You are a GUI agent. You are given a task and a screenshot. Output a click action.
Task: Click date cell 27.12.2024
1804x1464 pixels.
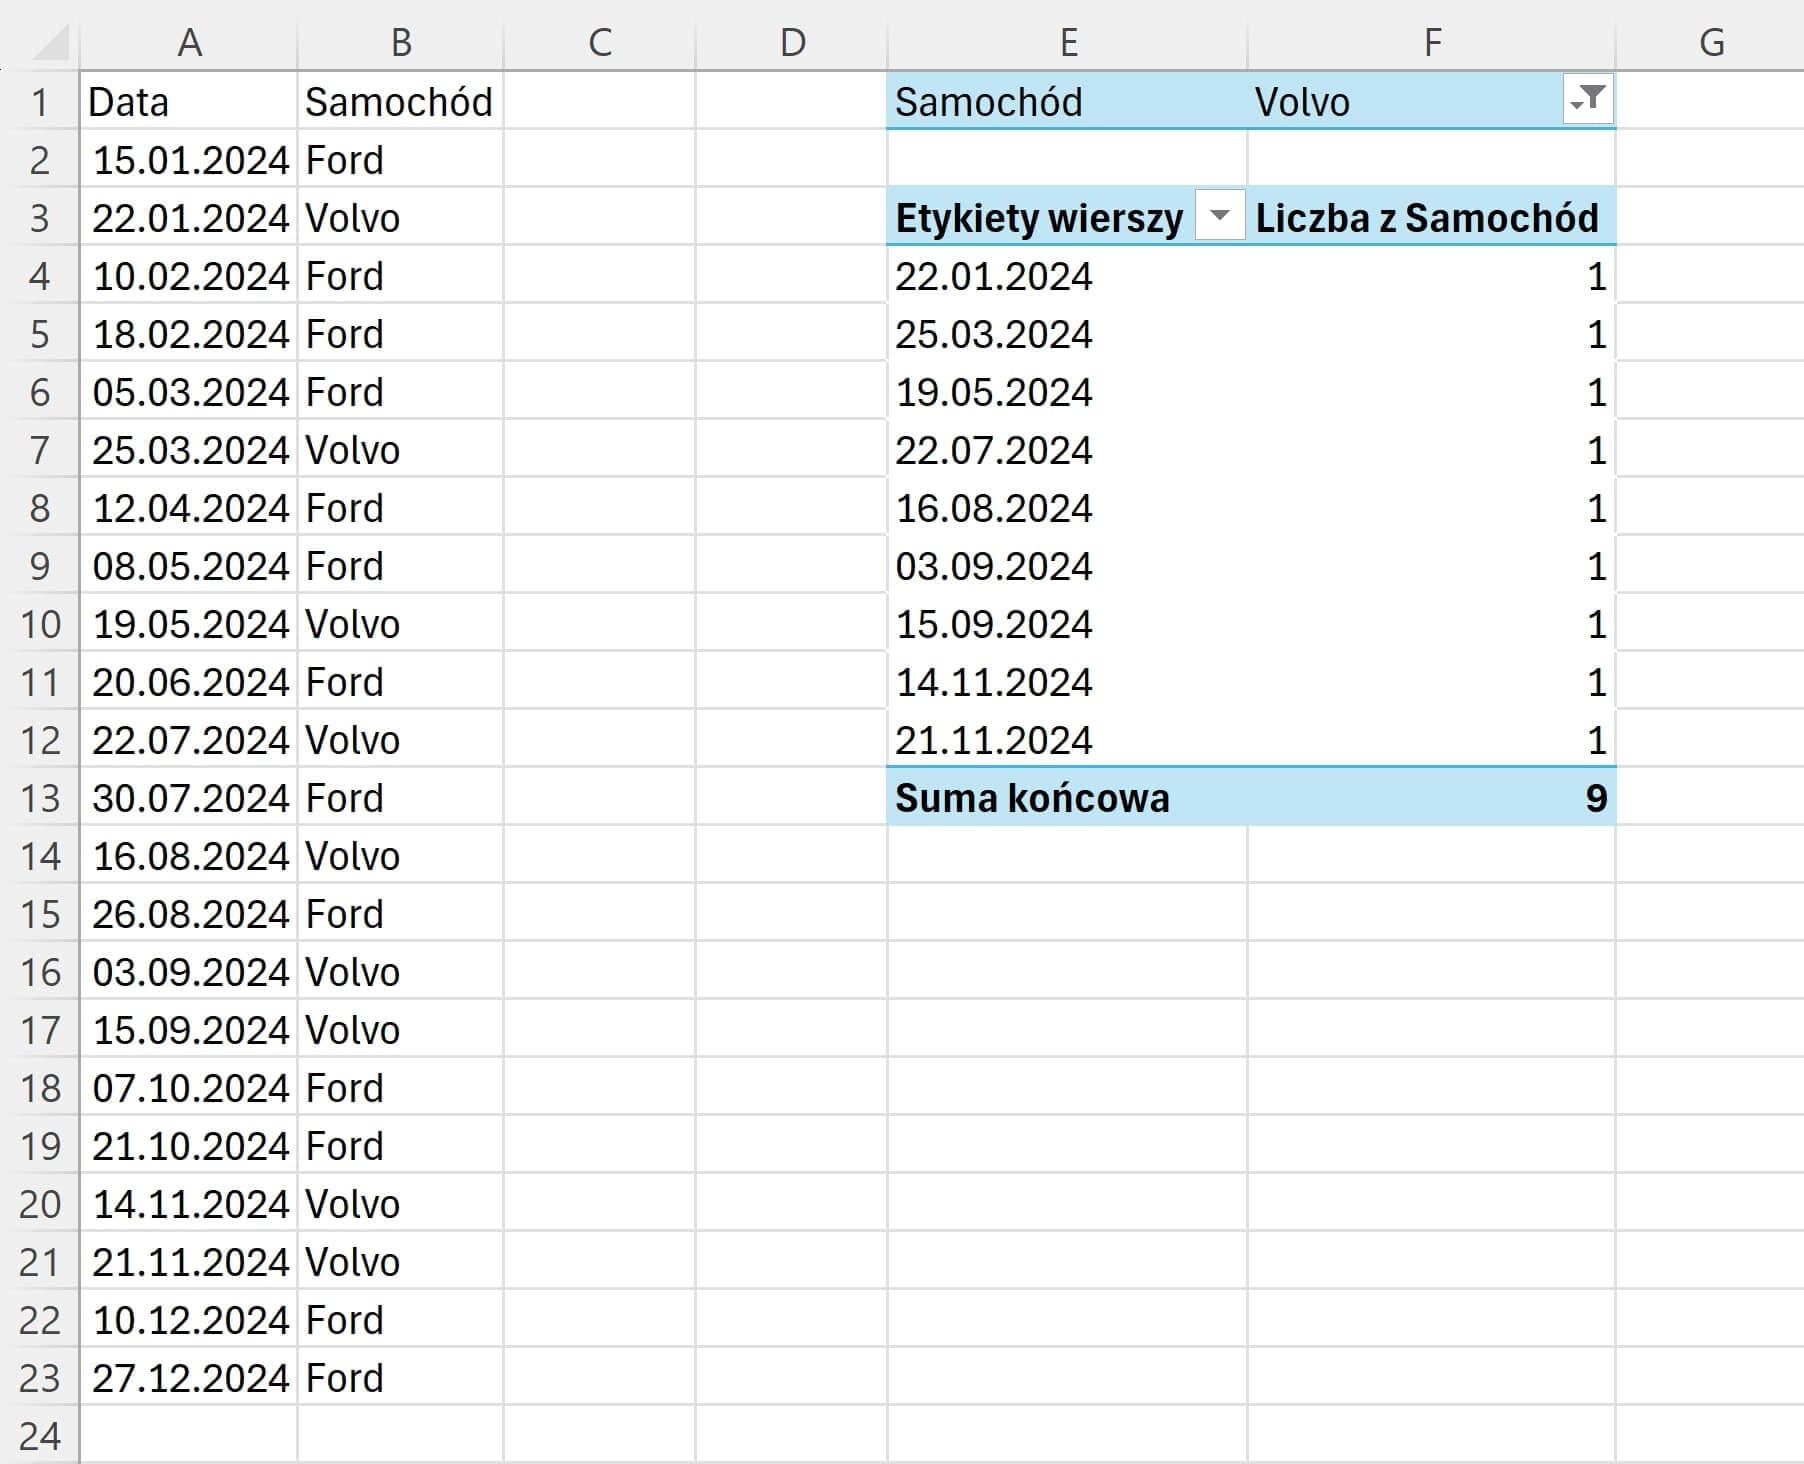coord(189,1378)
